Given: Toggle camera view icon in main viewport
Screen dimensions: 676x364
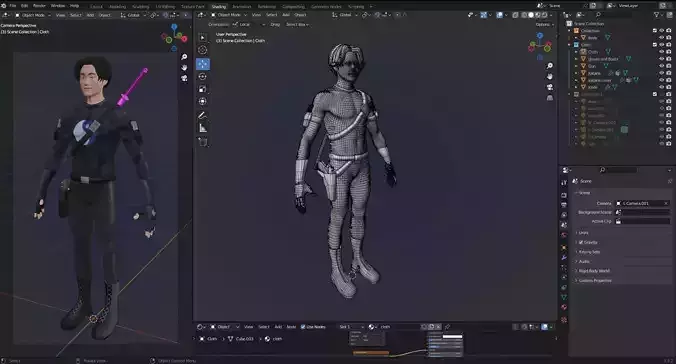Looking at the screenshot, I should tap(550, 87).
